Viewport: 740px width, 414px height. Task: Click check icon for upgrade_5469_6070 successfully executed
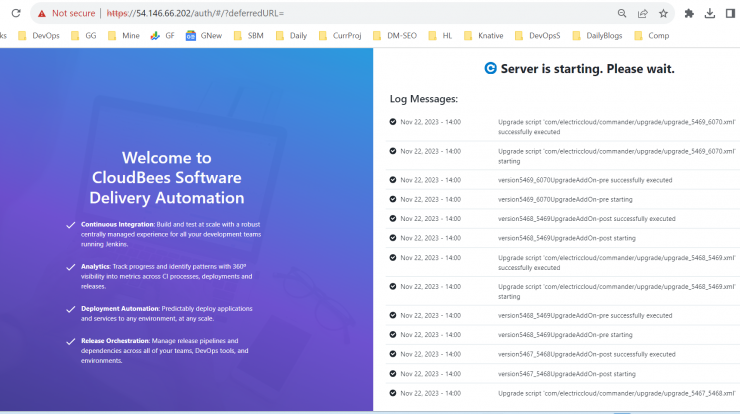[x=393, y=122]
